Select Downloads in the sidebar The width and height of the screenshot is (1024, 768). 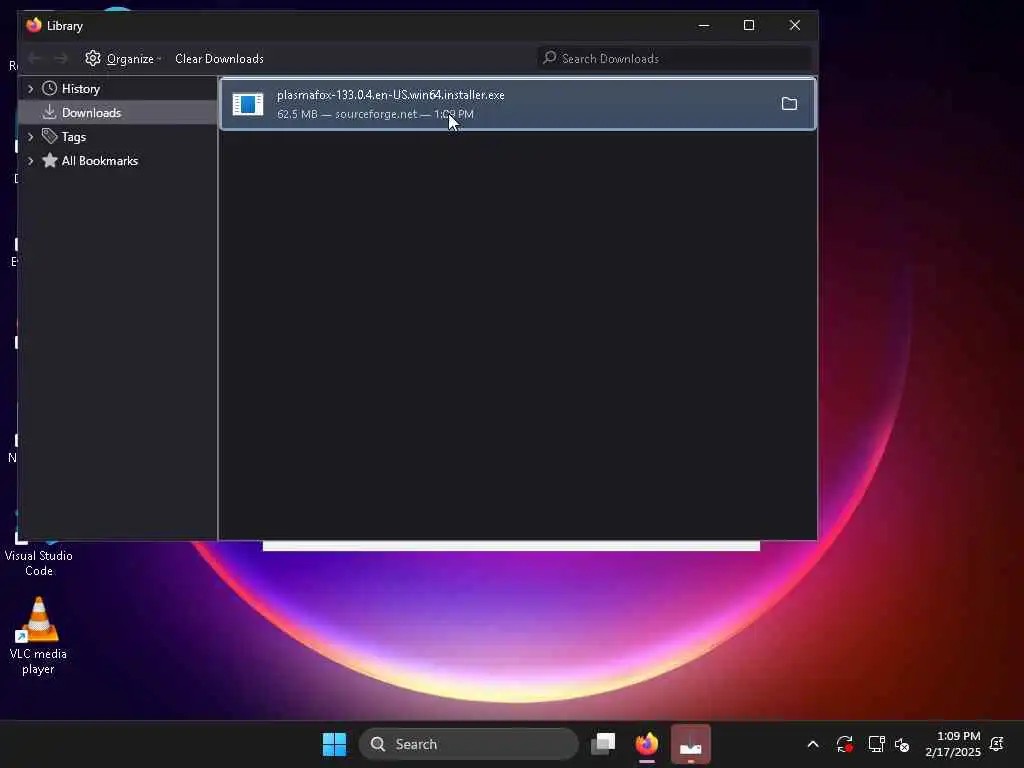click(118, 112)
